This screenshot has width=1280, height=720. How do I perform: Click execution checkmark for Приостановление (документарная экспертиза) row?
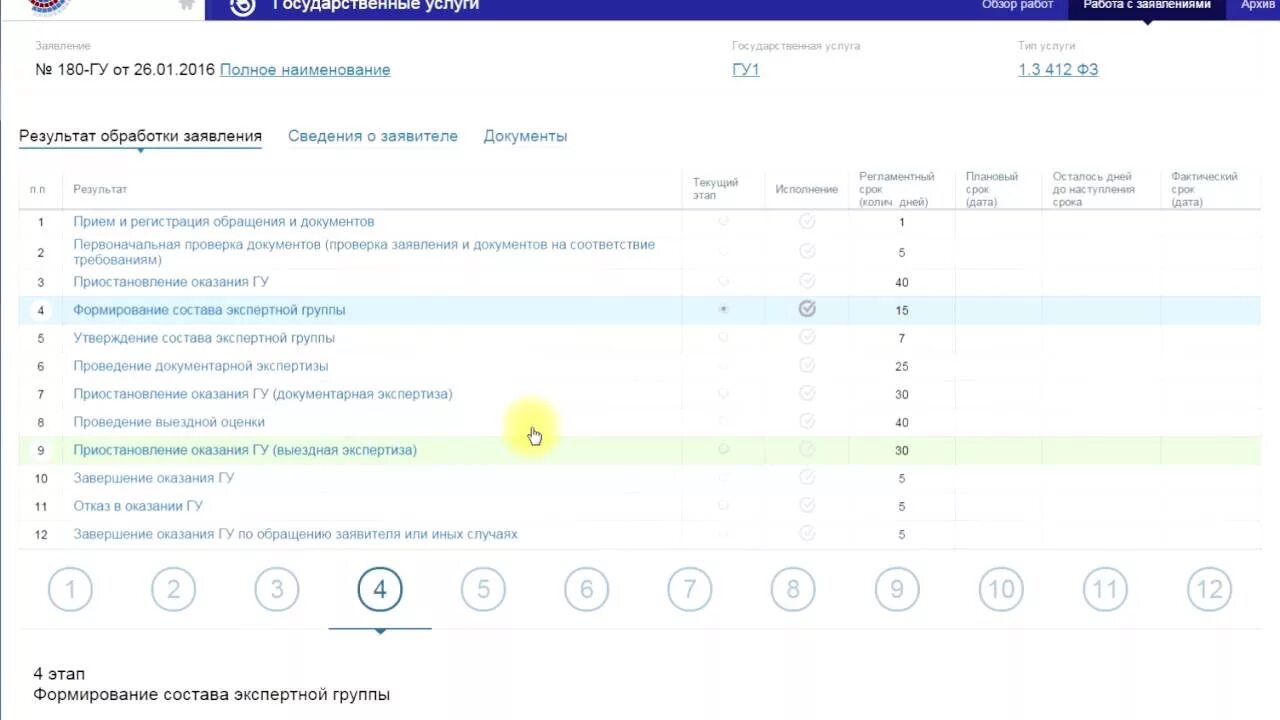pyautogui.click(x=807, y=394)
